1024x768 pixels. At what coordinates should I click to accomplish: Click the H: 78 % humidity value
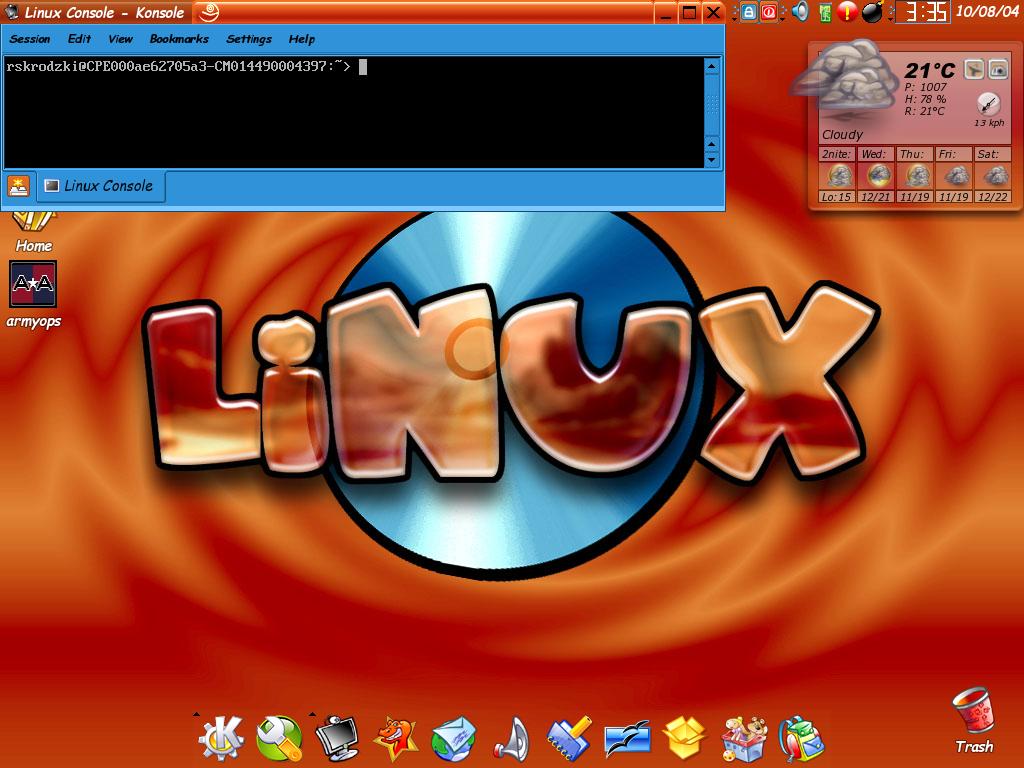[925, 99]
